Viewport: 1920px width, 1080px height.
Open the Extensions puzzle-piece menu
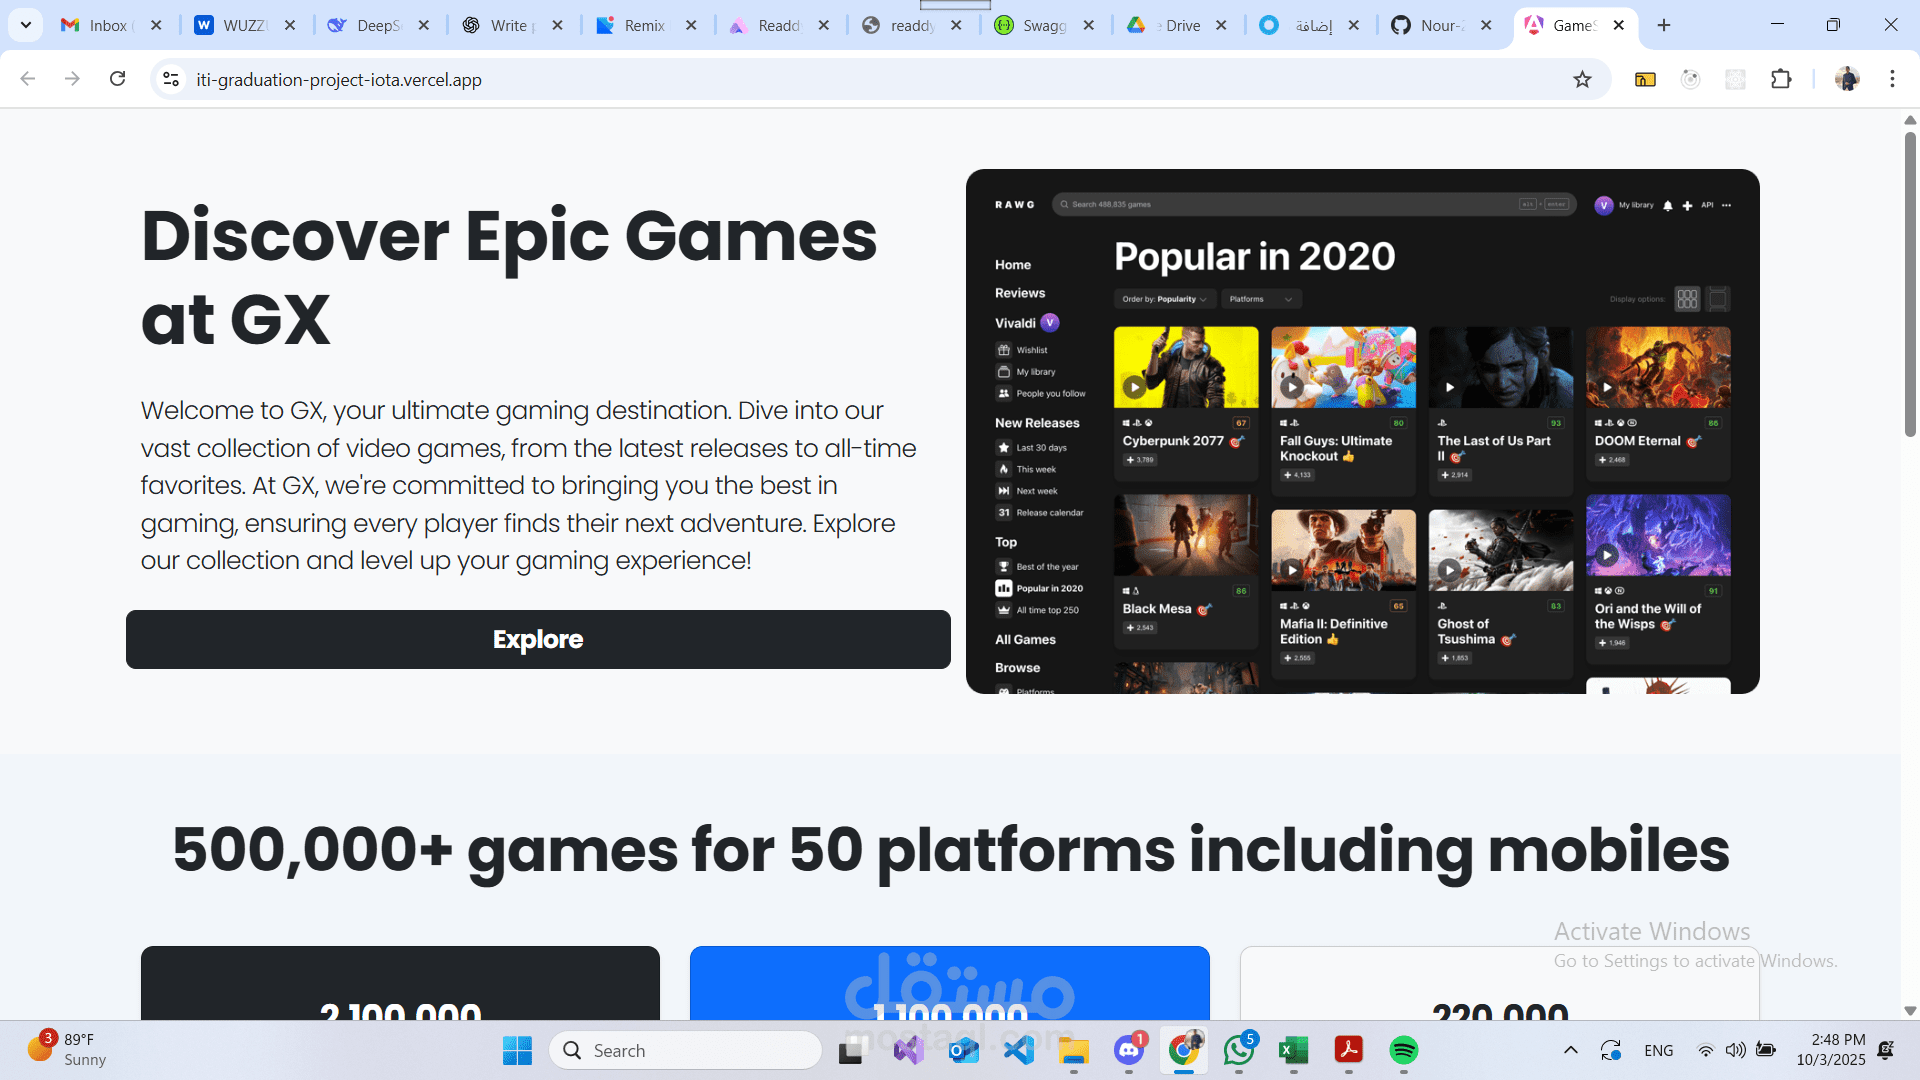(1781, 79)
